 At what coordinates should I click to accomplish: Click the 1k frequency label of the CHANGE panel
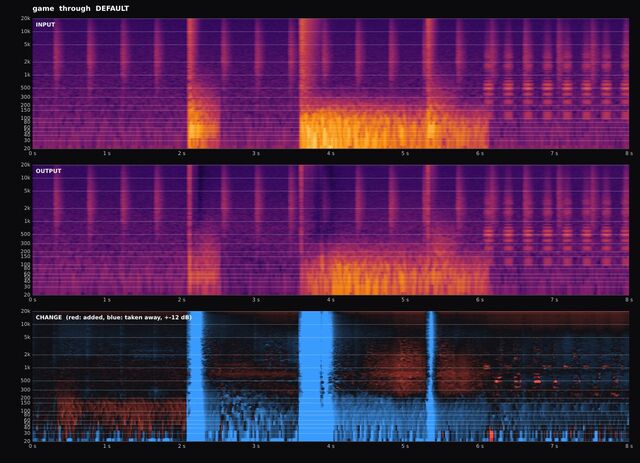27,367
